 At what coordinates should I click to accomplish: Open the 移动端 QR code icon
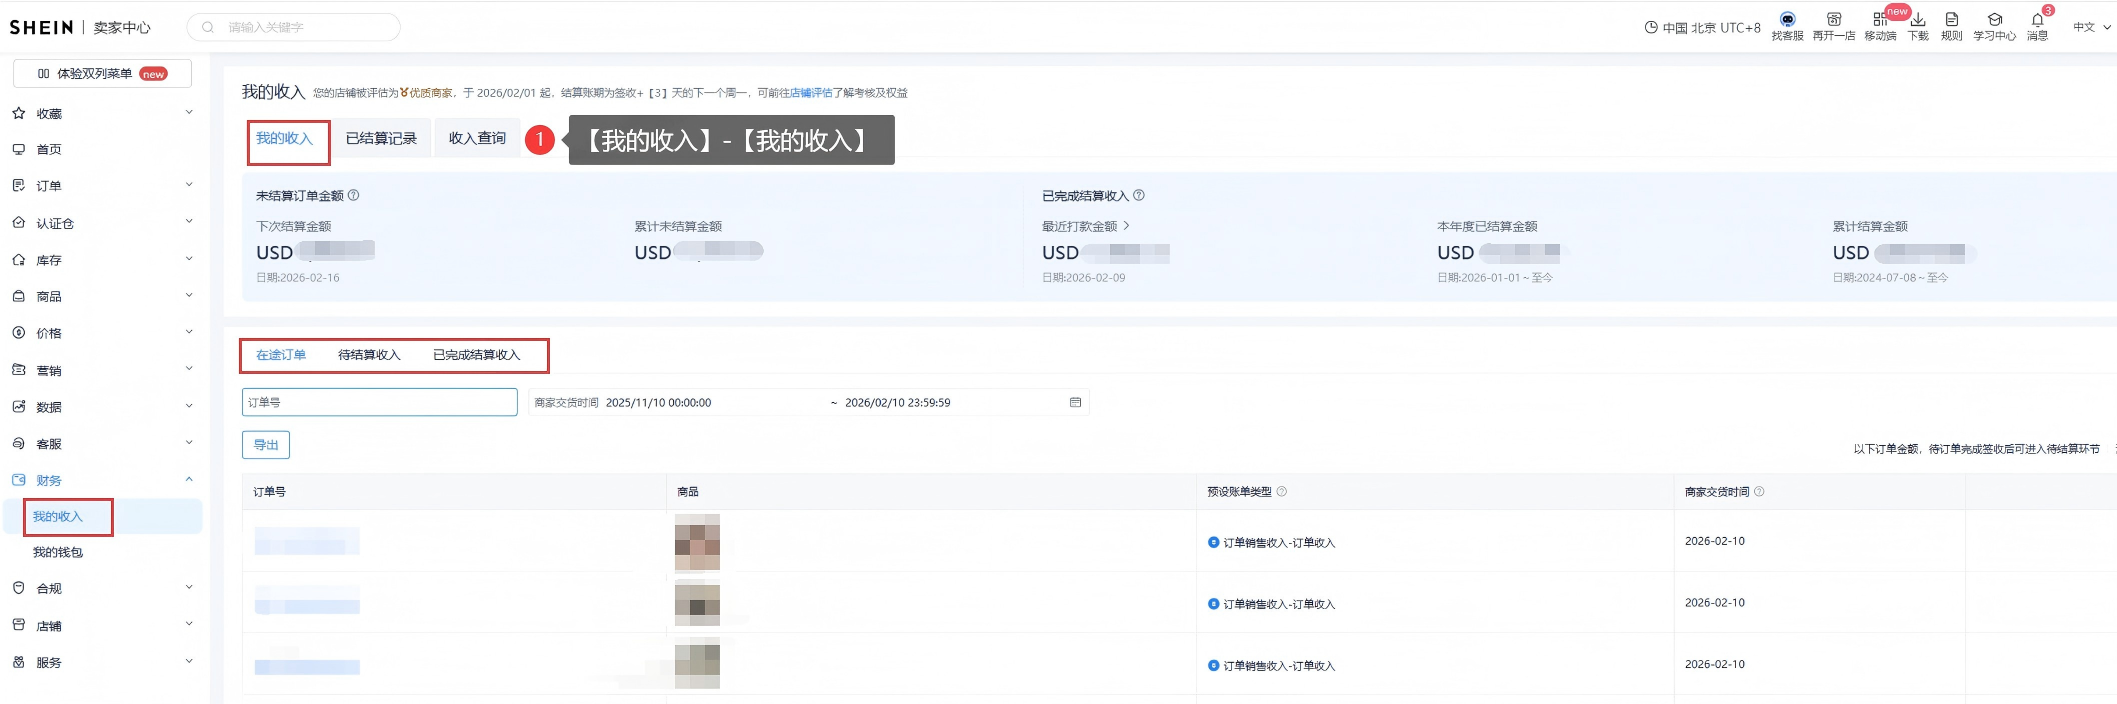tap(1880, 19)
